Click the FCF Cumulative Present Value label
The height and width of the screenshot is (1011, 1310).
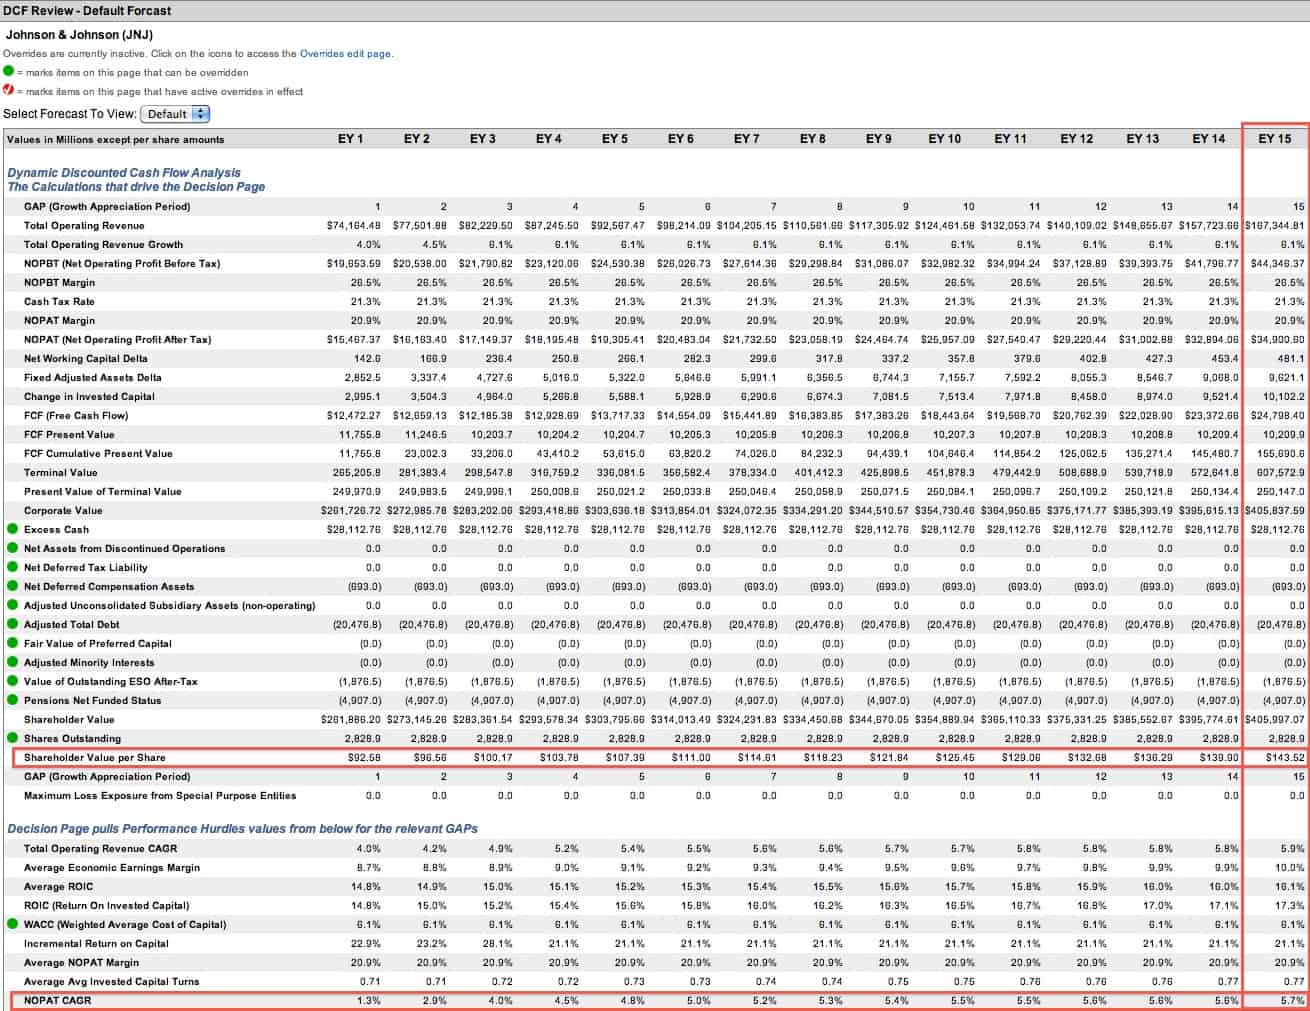coord(98,453)
